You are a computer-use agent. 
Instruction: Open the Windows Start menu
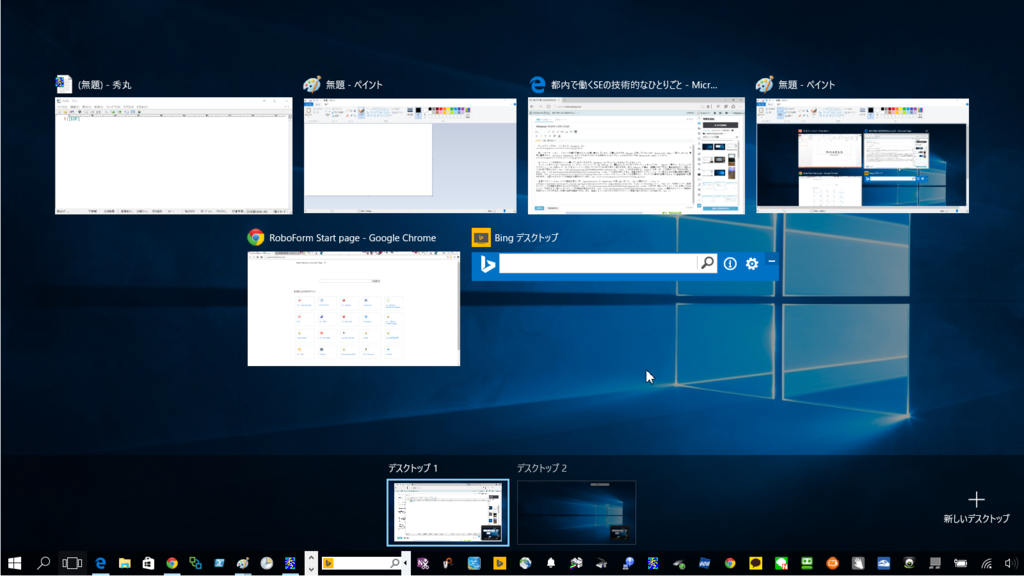point(14,563)
